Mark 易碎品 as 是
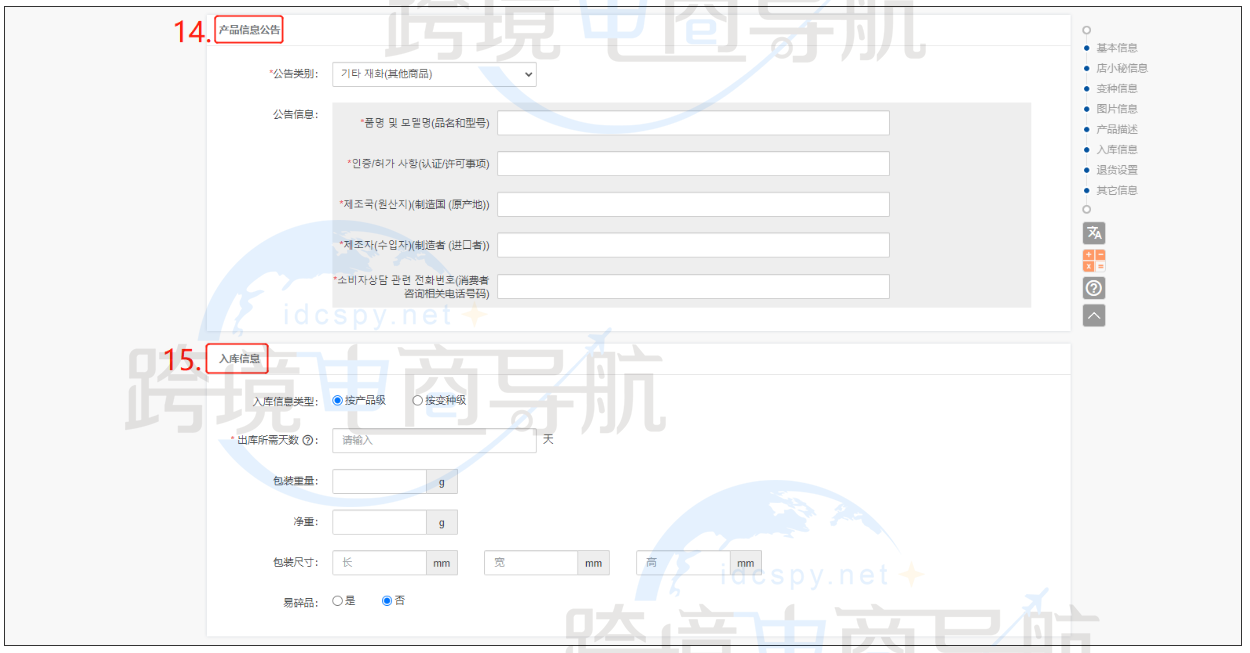Image resolution: width=1250 pixels, height=653 pixels. 338,601
